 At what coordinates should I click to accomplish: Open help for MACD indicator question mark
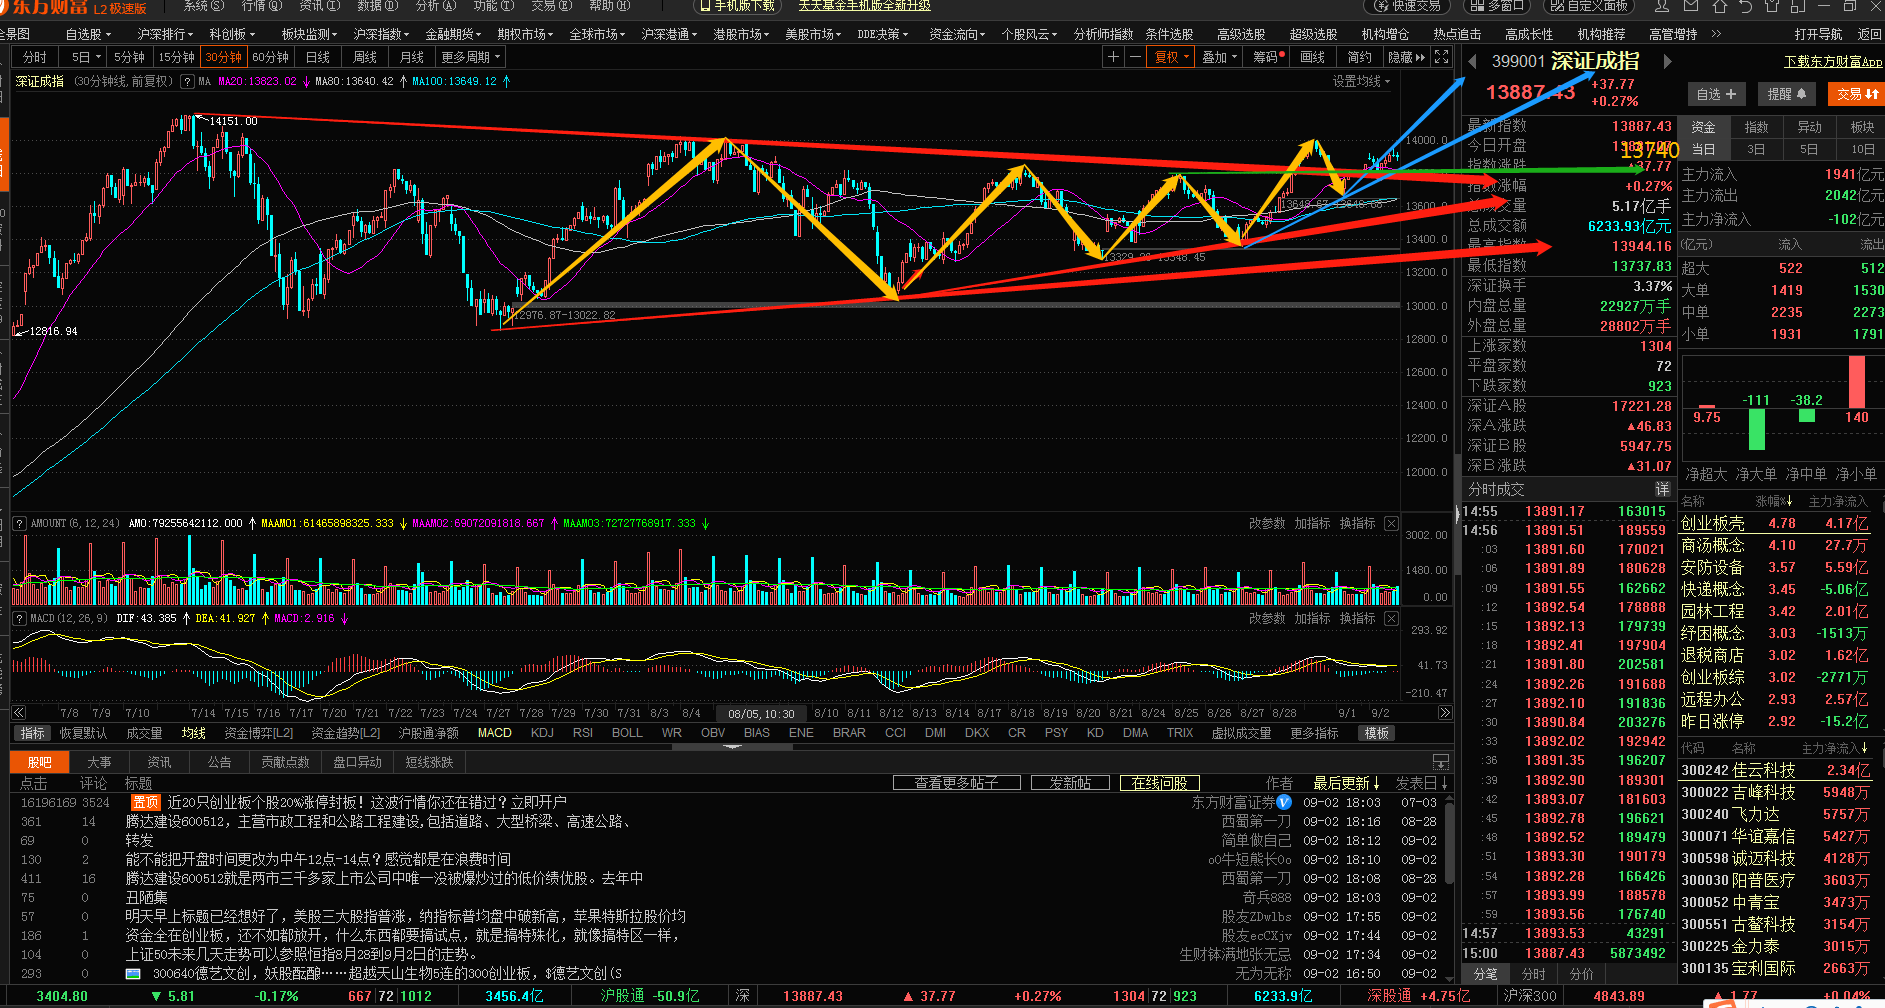(x=19, y=619)
